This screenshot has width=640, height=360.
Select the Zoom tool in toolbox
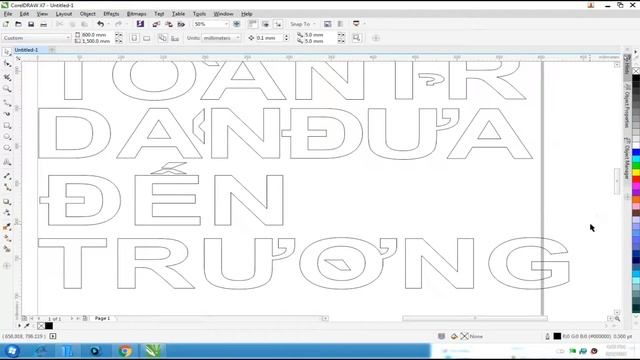7,89
